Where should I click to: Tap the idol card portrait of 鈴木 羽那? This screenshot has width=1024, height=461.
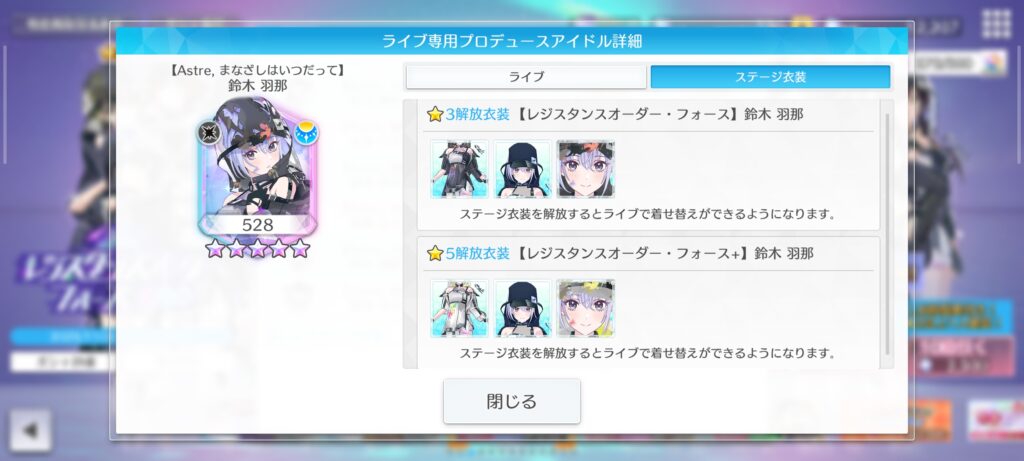(x=257, y=168)
